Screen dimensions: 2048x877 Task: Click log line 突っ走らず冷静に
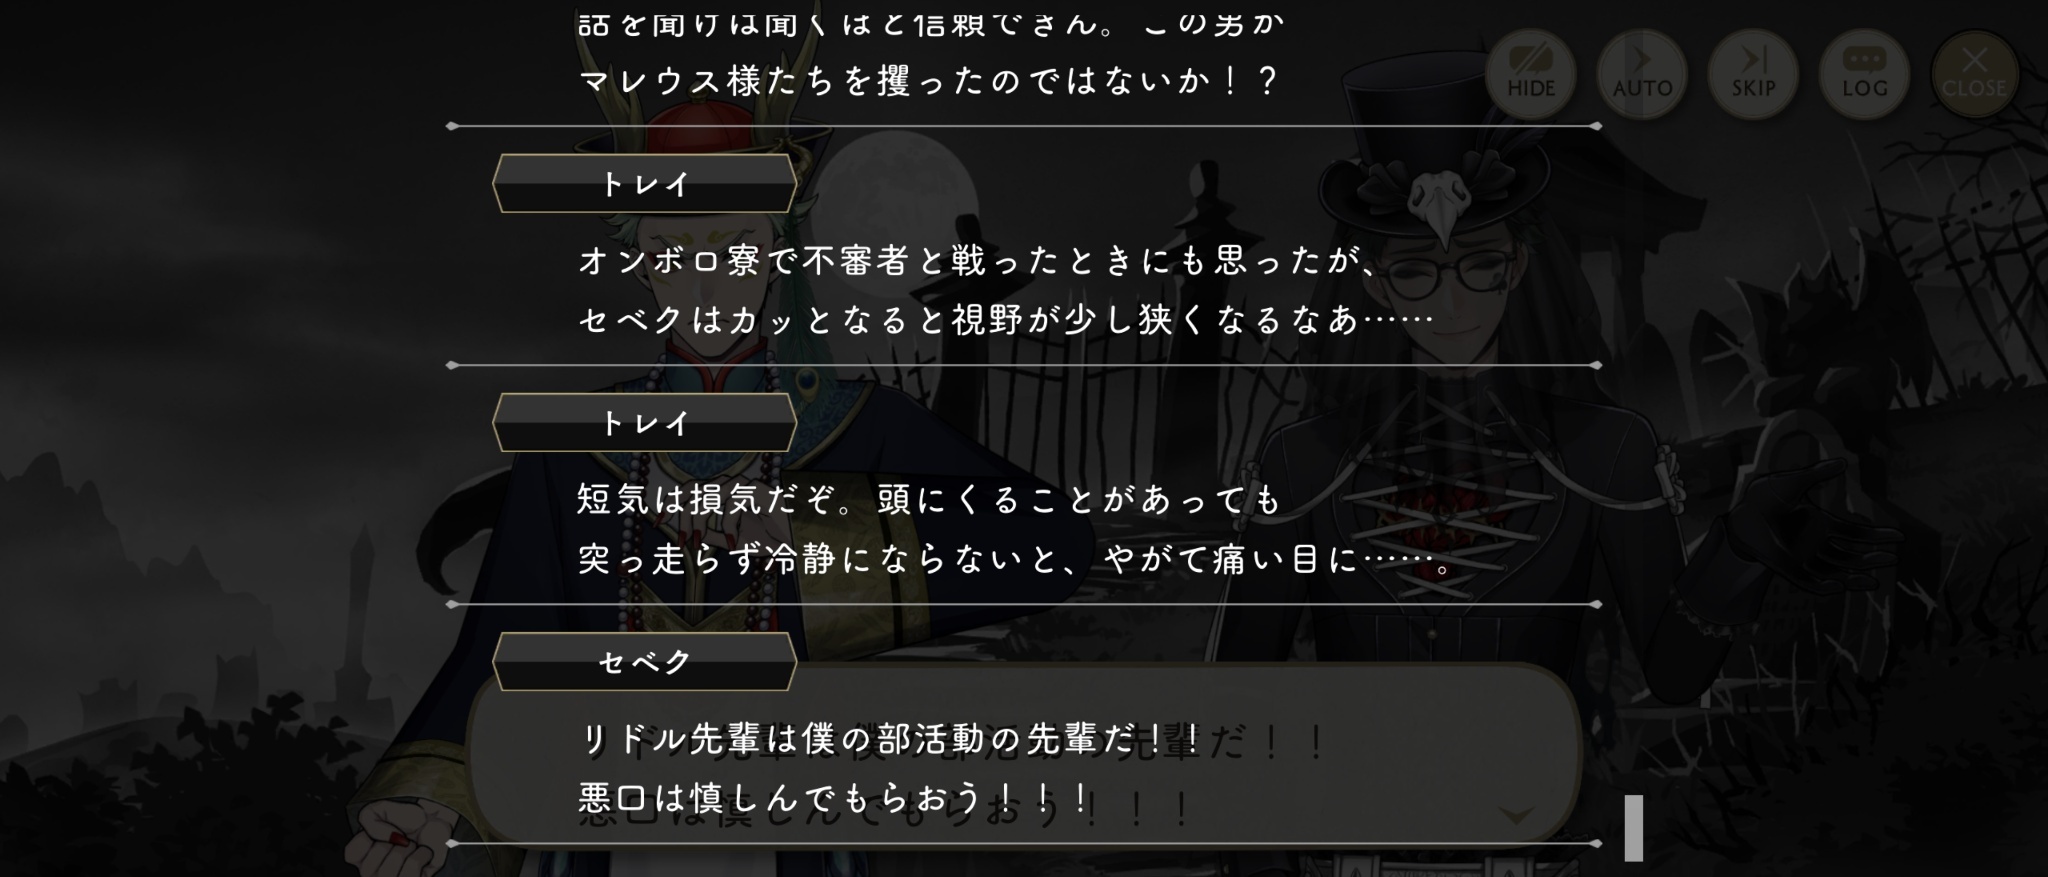point(1015,559)
